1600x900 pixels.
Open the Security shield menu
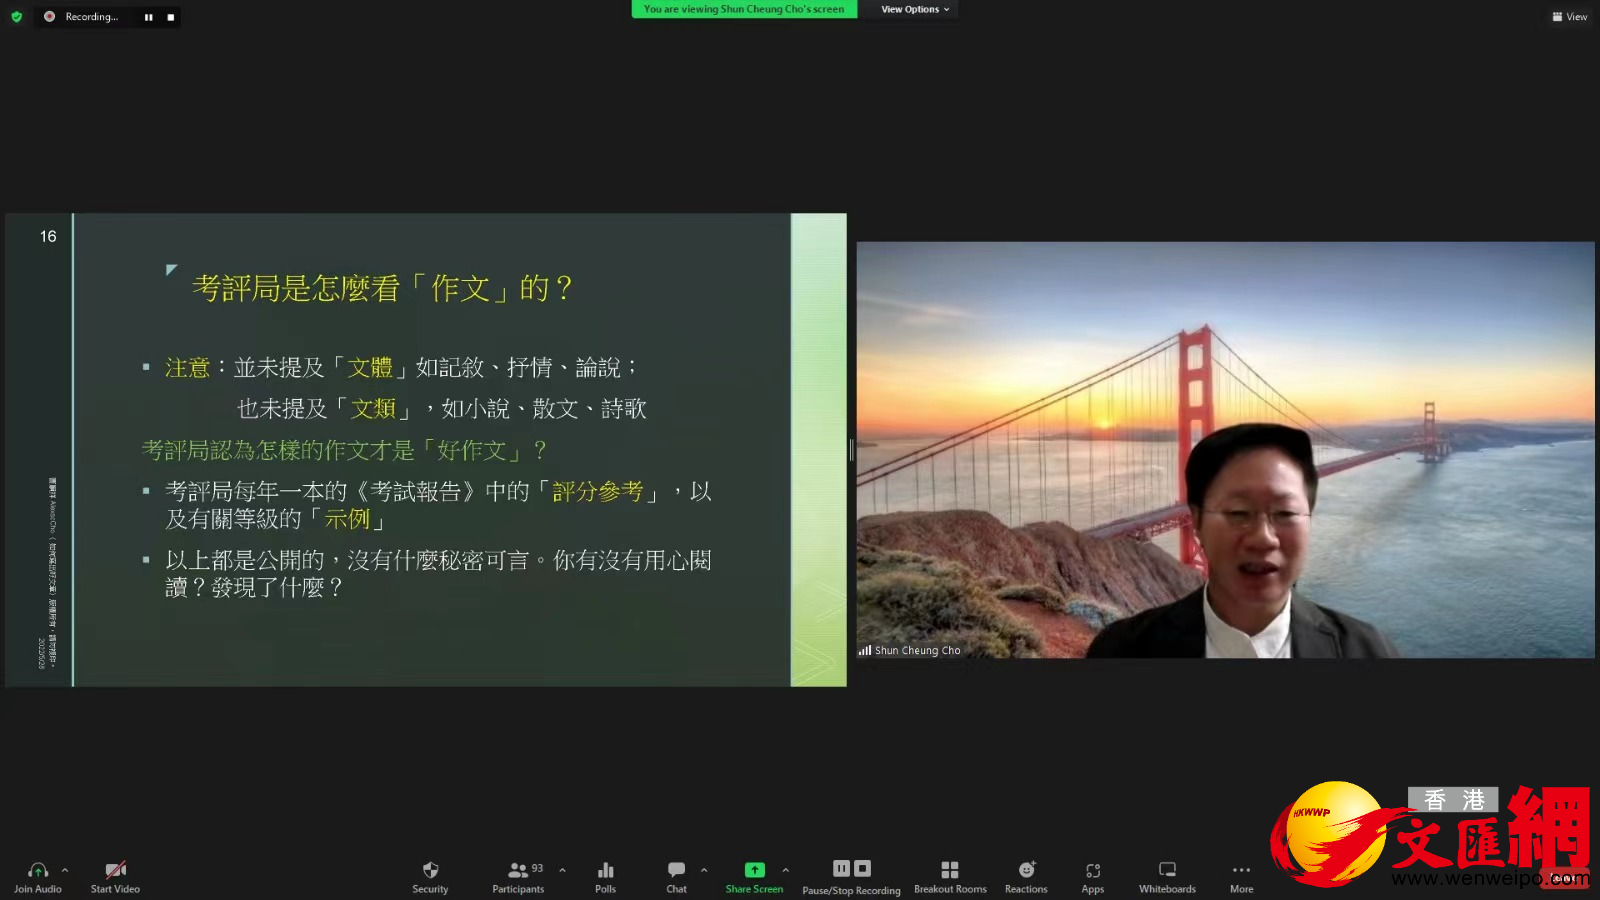pyautogui.click(x=430, y=875)
